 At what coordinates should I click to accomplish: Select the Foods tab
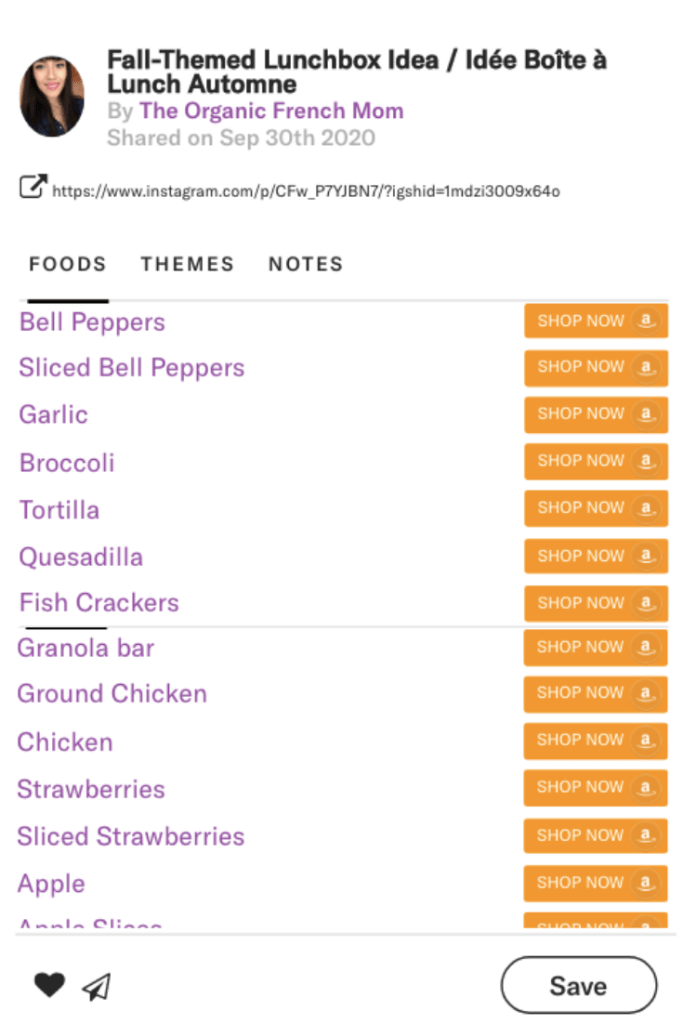[x=67, y=264]
